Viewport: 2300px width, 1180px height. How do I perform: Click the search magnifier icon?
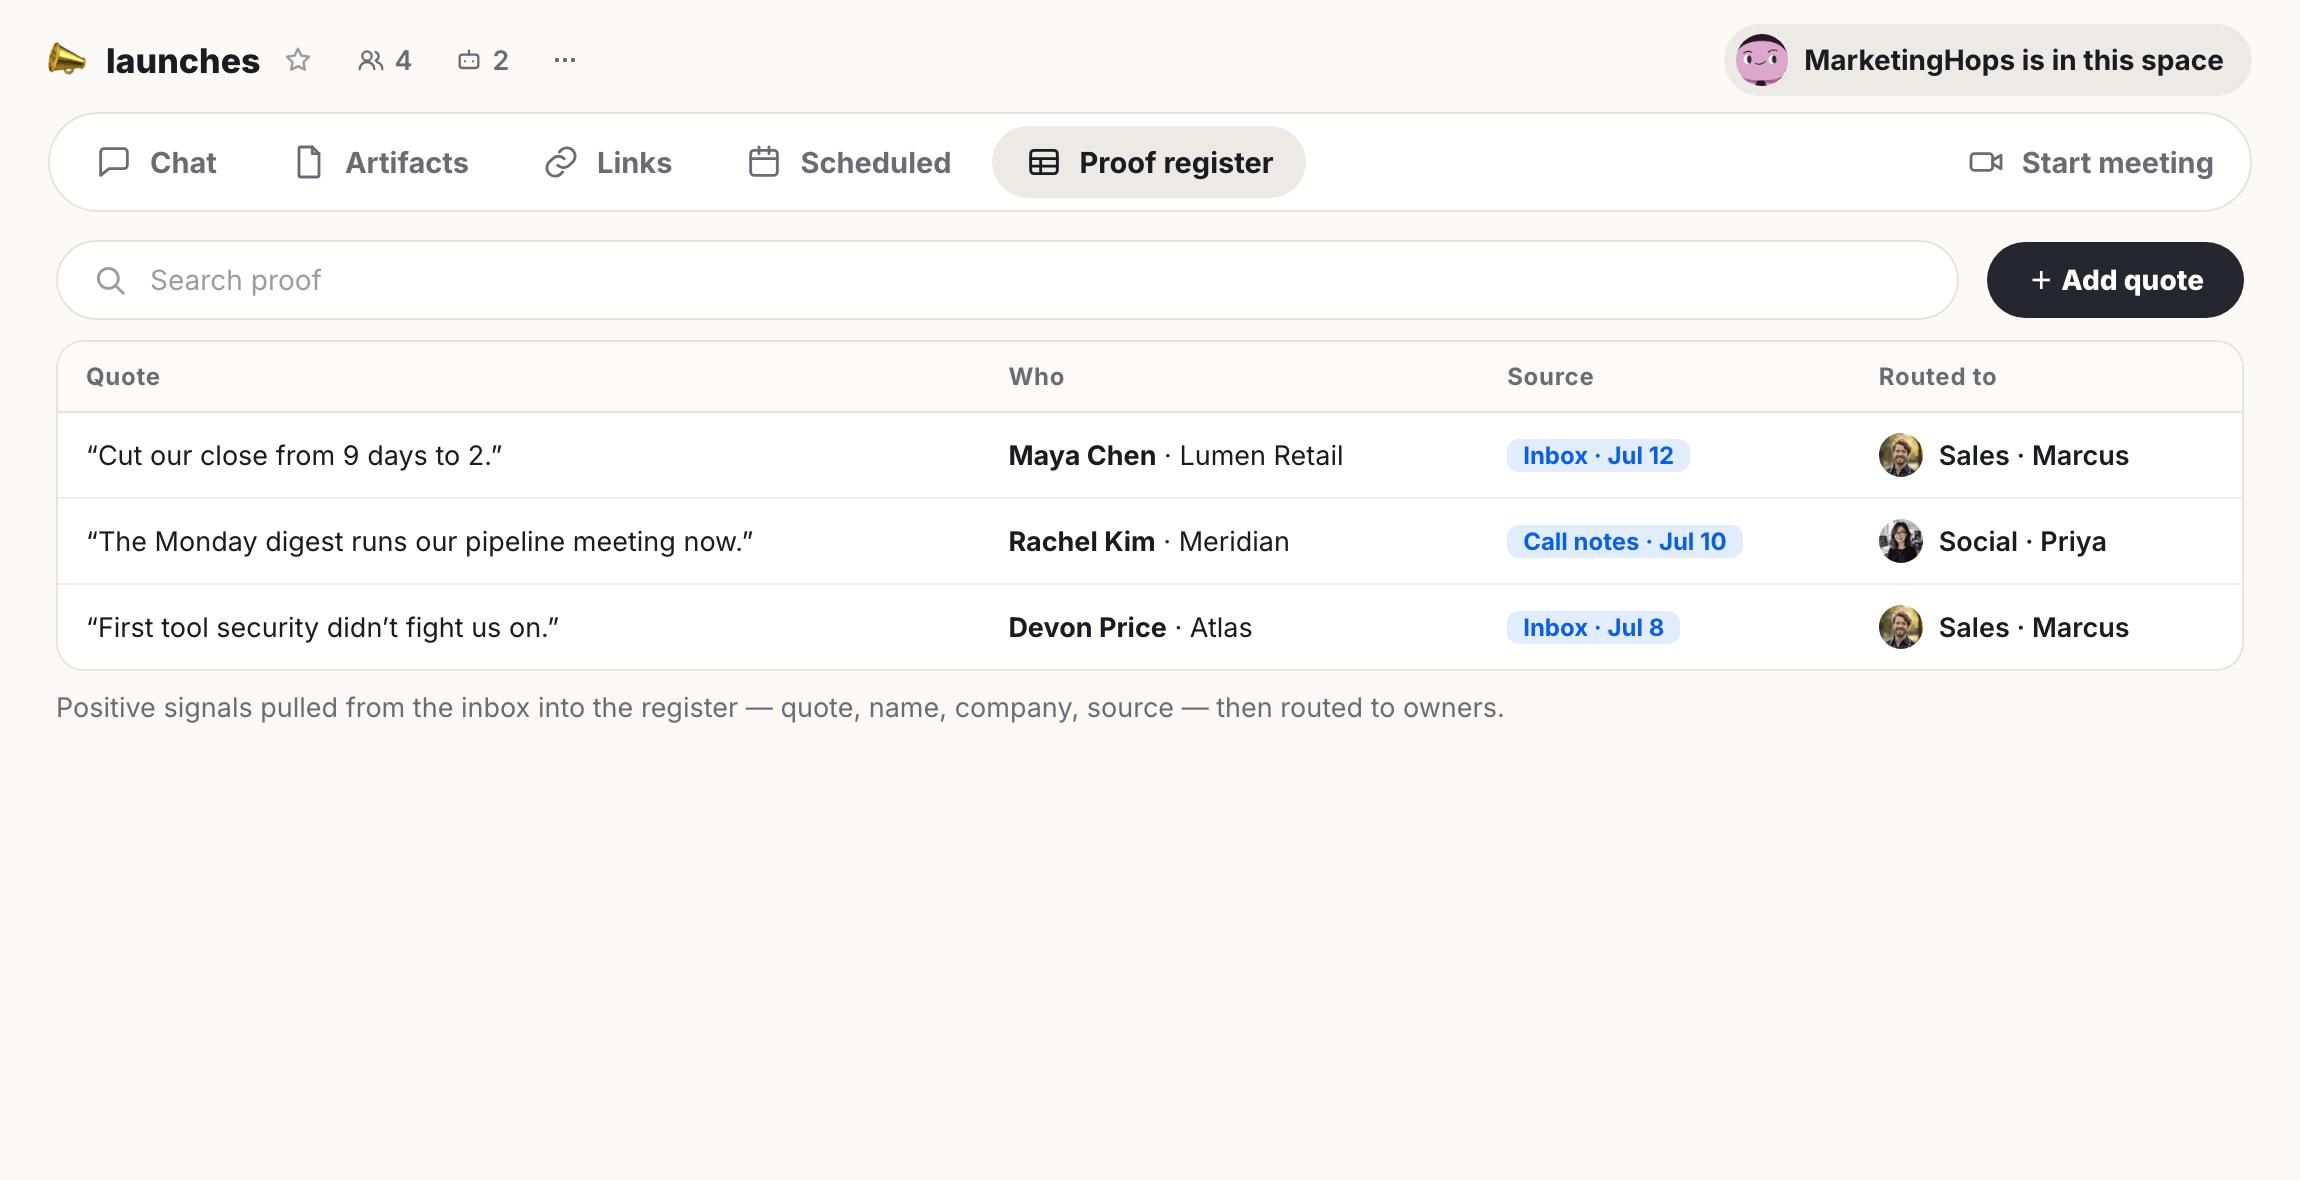(110, 280)
